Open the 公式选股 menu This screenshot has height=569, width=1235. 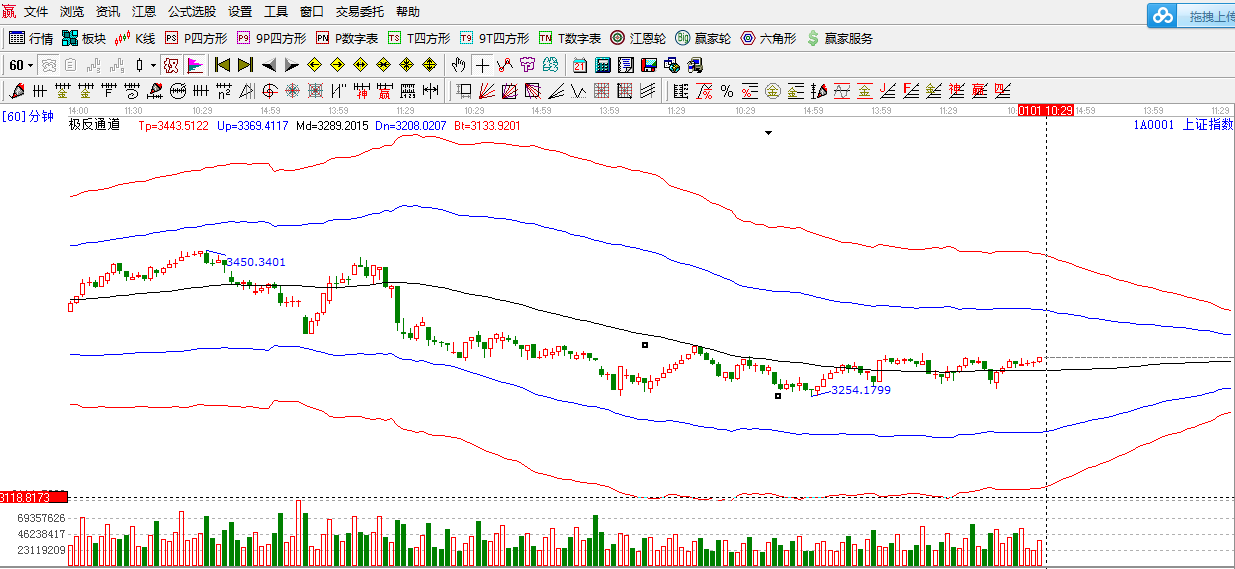tap(191, 12)
